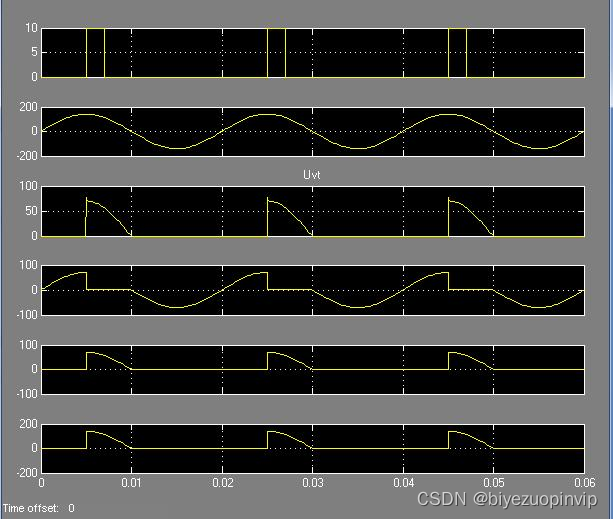Click the y-axis label 5 on top plot
The width and height of the screenshot is (613, 519).
(x=34, y=52)
